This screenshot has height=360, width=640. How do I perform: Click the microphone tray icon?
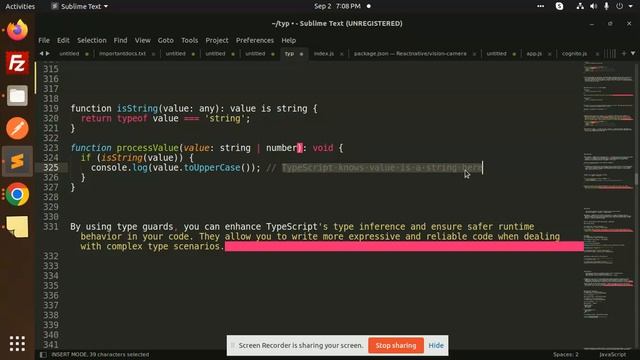pyautogui.click(x=607, y=6)
